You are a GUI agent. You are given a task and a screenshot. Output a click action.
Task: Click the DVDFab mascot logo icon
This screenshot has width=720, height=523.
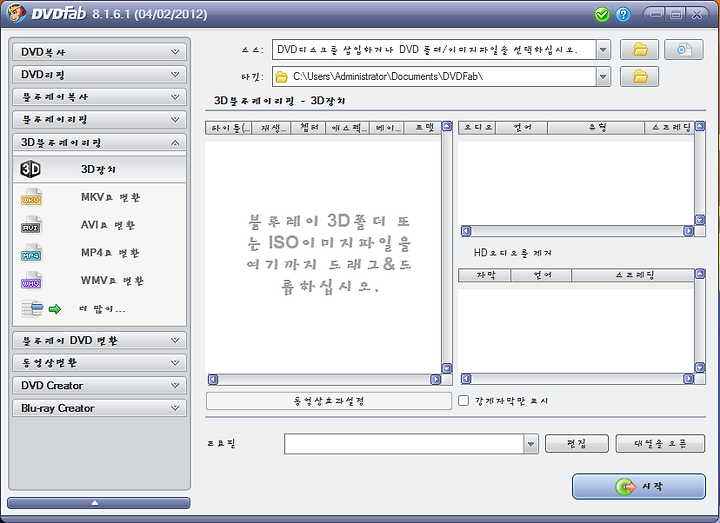pyautogui.click(x=16, y=12)
